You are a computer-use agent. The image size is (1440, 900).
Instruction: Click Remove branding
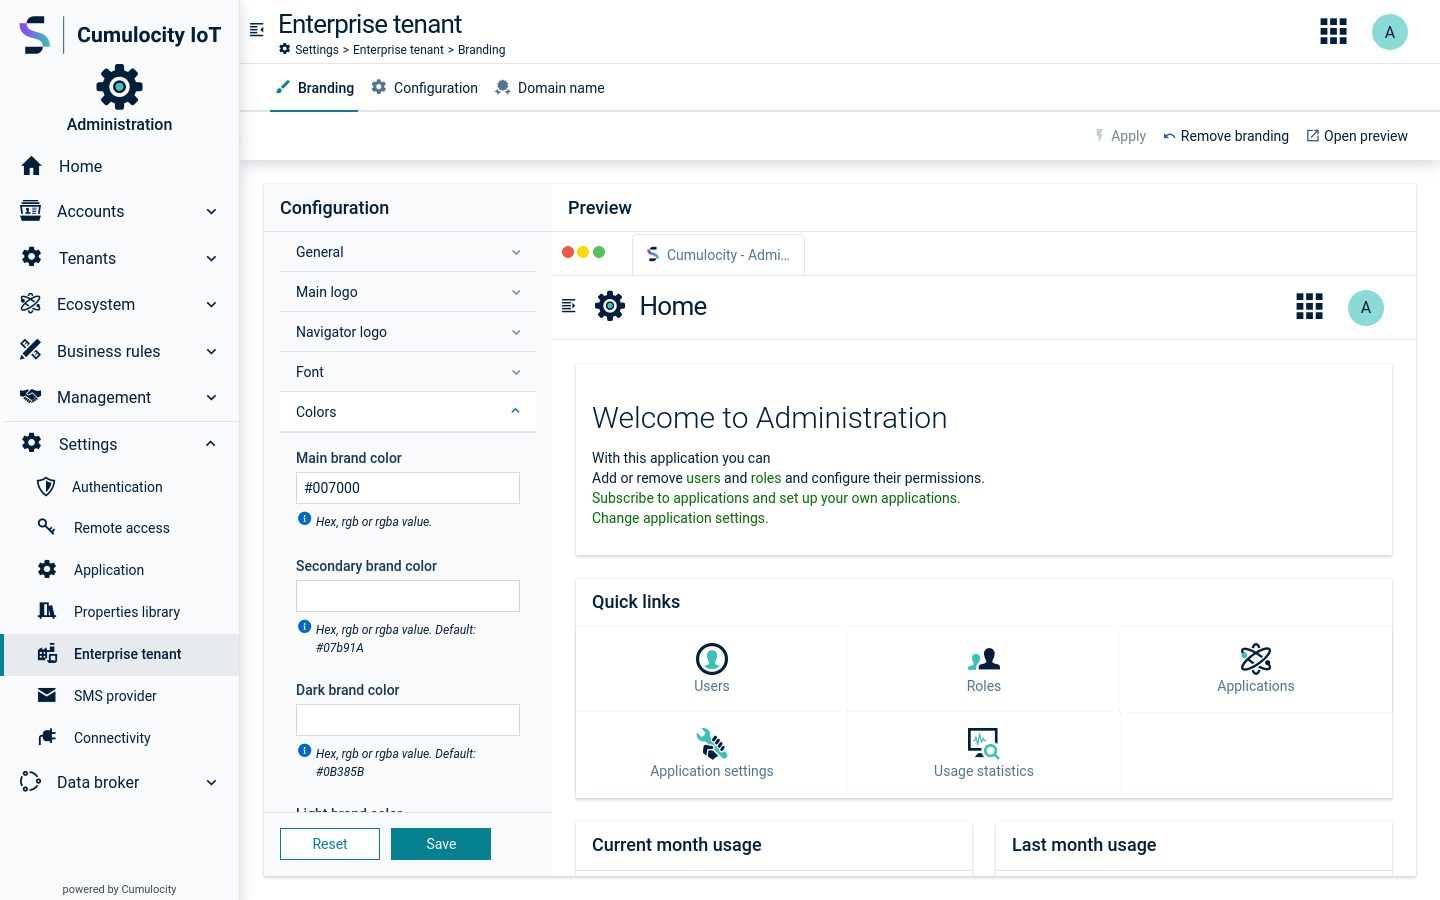[x=1226, y=136]
